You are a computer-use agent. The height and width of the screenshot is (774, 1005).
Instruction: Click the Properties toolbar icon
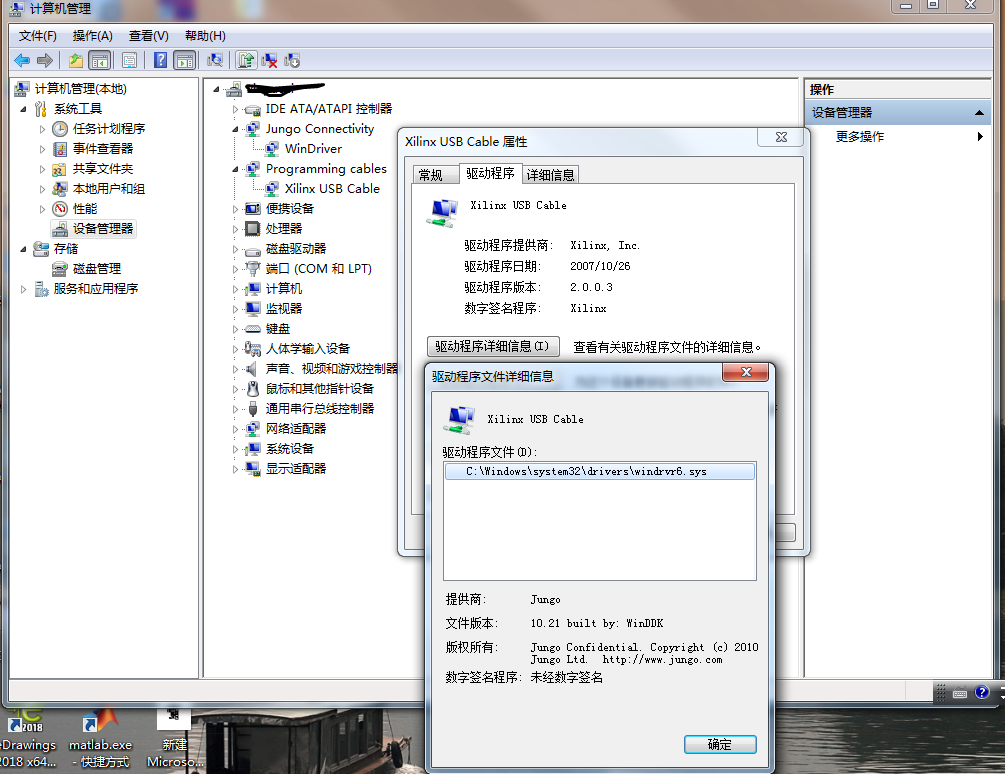pos(129,61)
